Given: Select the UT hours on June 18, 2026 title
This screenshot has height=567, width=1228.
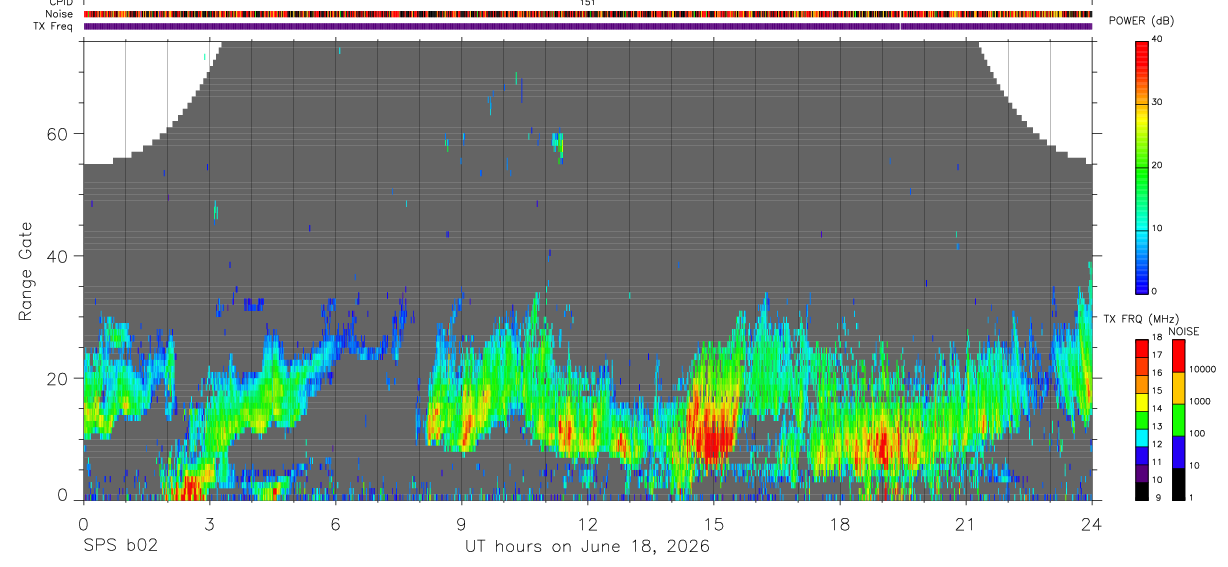Looking at the screenshot, I should (x=587, y=547).
